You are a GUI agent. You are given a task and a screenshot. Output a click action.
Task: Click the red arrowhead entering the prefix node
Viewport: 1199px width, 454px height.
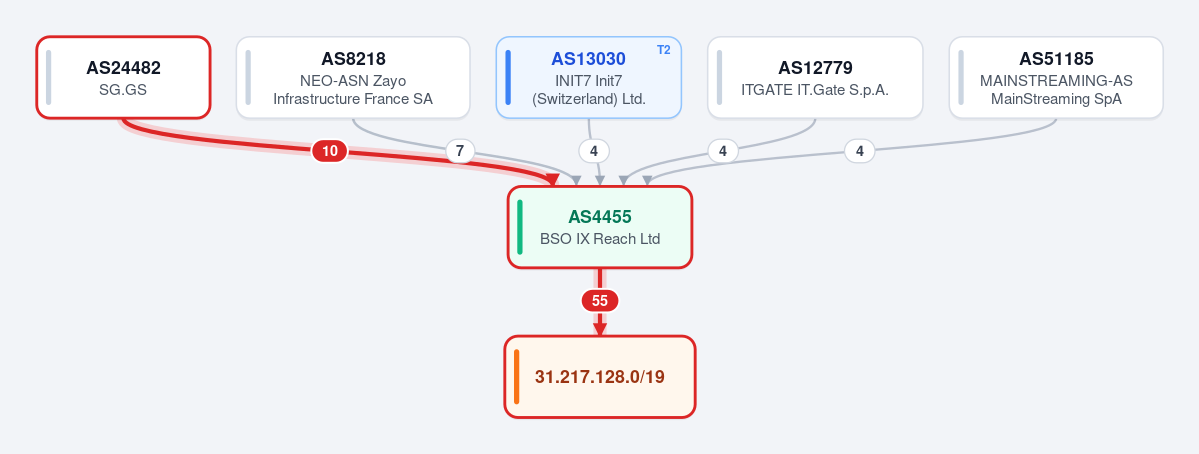(600, 329)
